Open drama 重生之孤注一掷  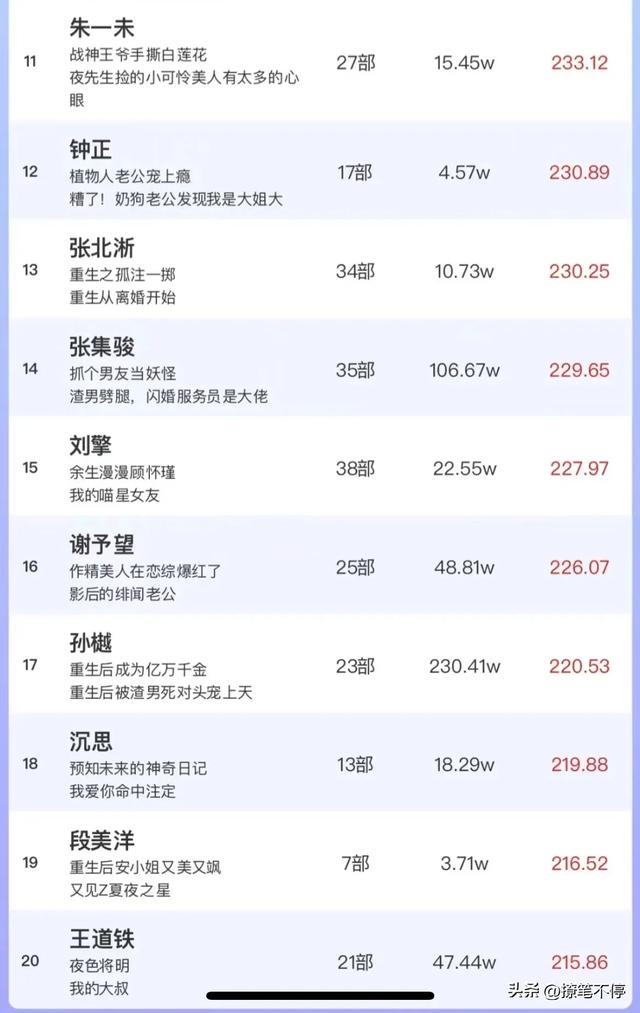click(122, 275)
